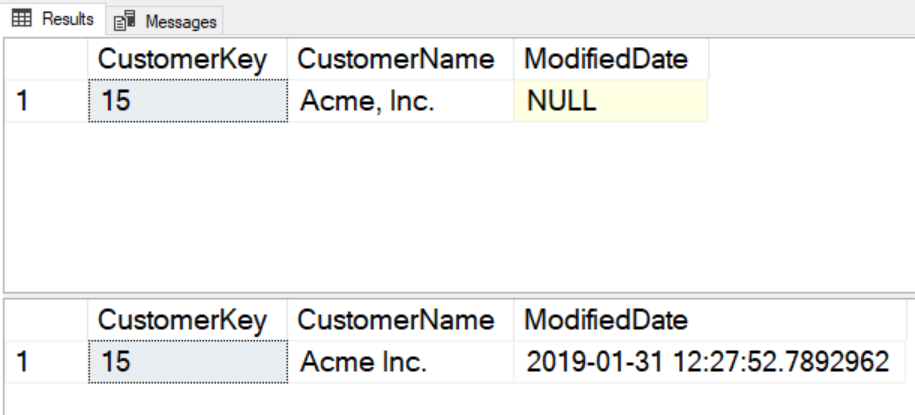This screenshot has height=415, width=915.
Task: Click the NULL ModifiedDate cell
Action: tap(610, 101)
